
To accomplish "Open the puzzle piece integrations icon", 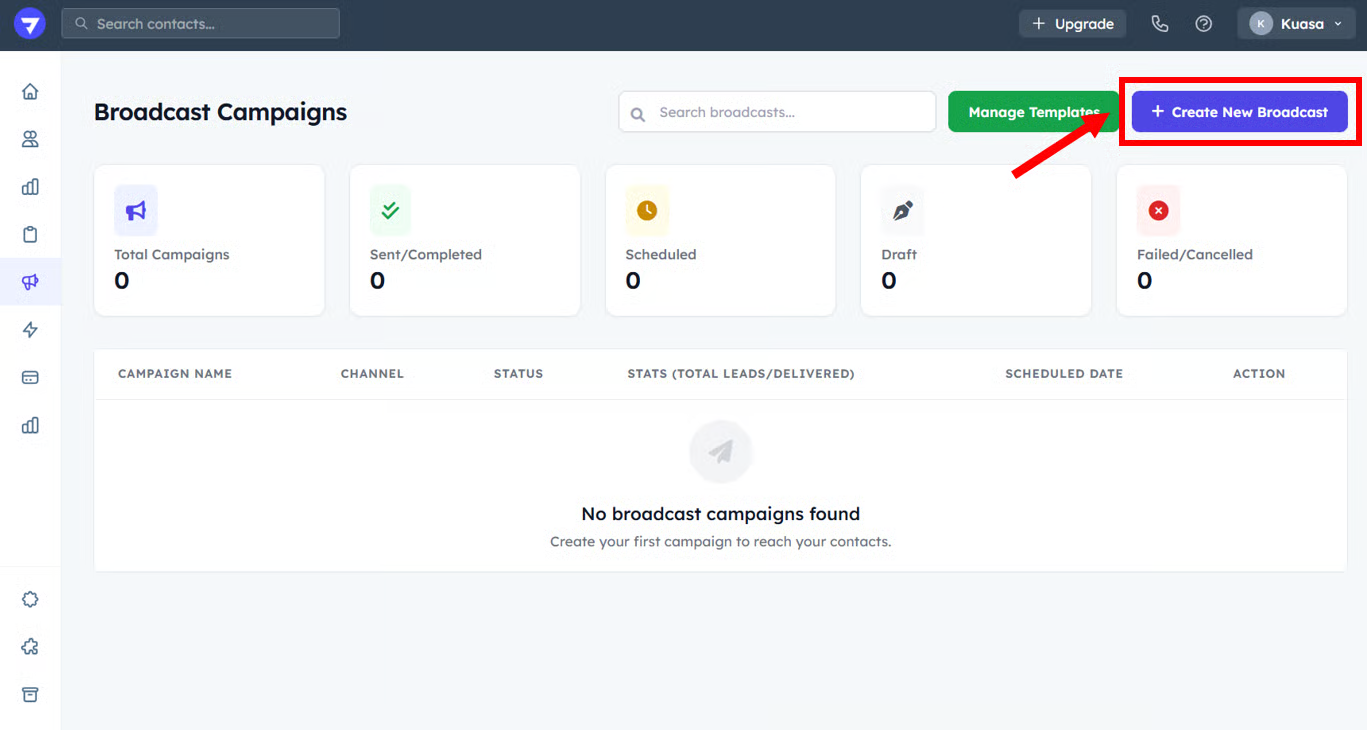I will pyautogui.click(x=30, y=647).
